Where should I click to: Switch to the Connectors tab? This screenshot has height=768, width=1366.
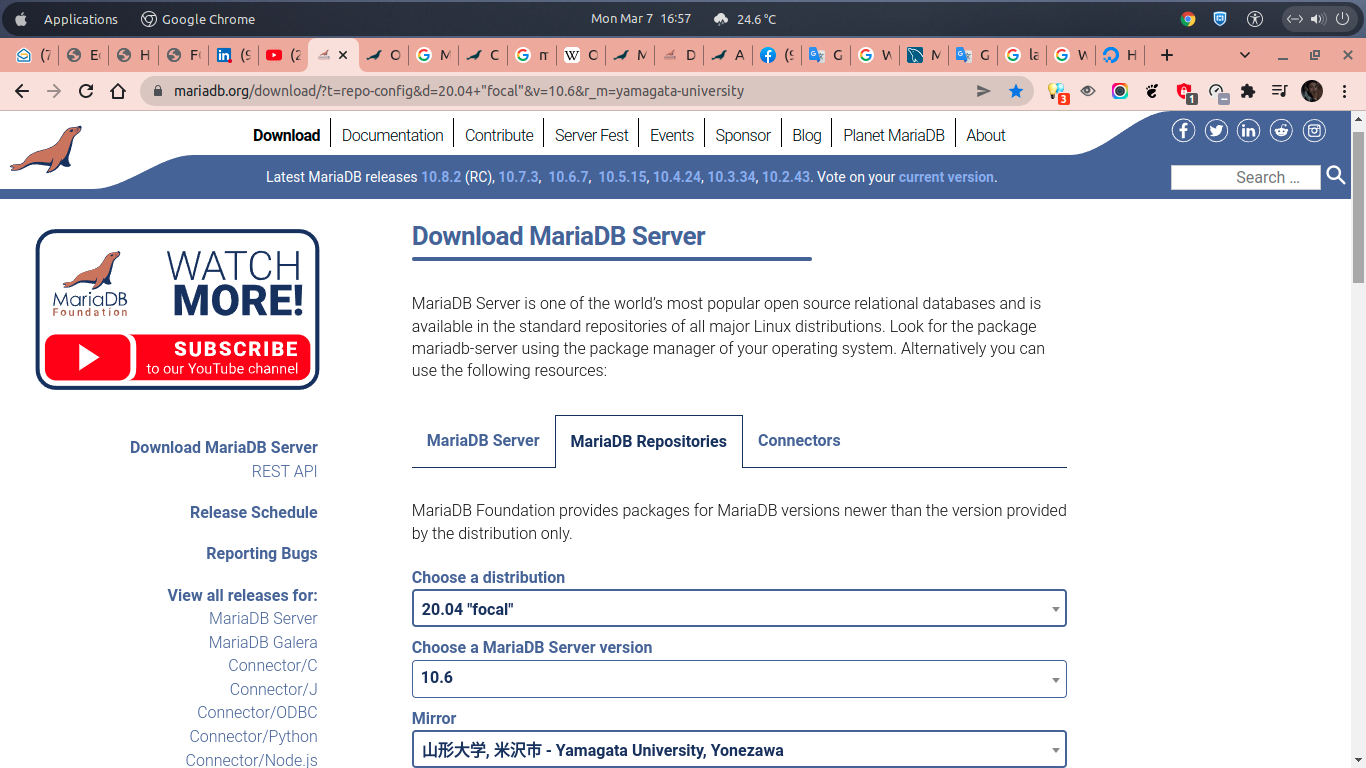point(799,440)
